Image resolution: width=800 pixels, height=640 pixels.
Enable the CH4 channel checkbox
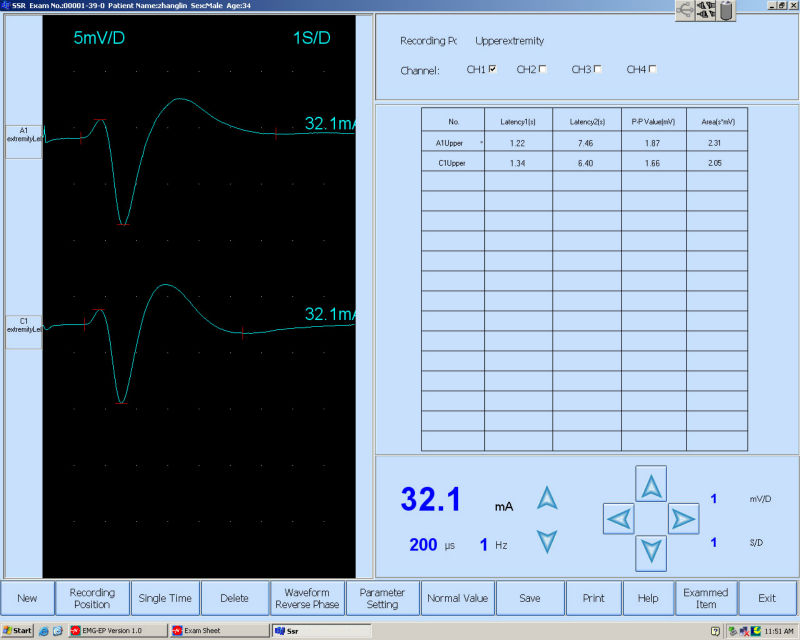653,69
